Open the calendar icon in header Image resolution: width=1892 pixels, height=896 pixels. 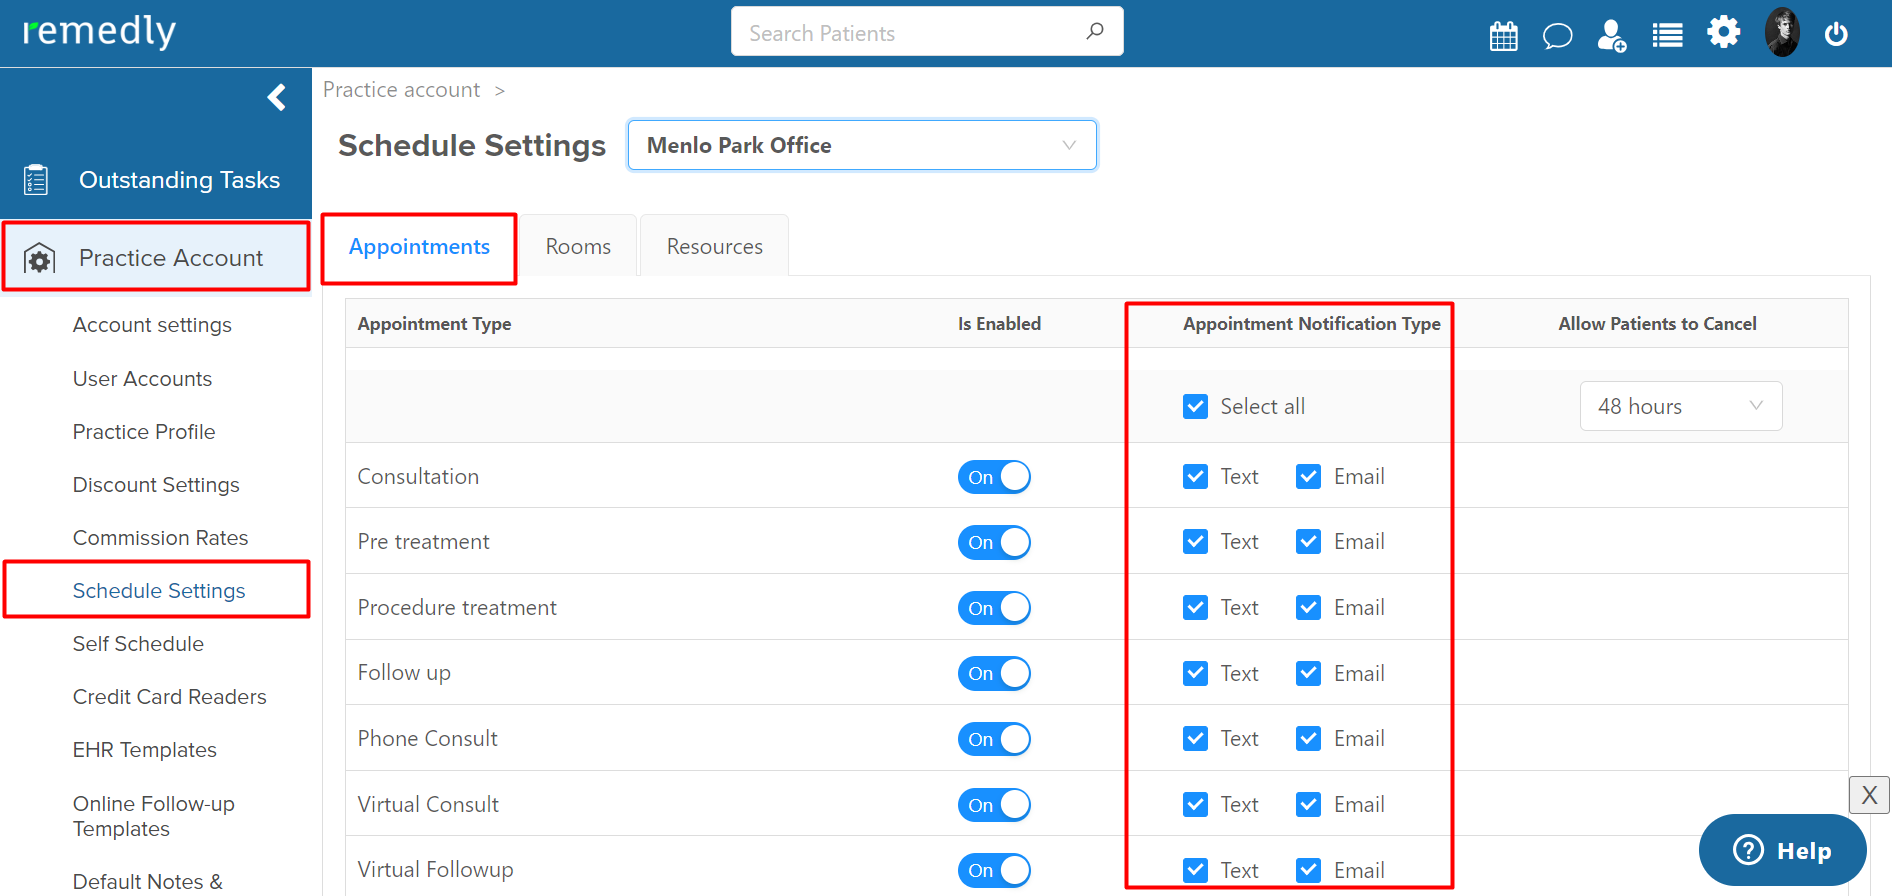pos(1503,35)
